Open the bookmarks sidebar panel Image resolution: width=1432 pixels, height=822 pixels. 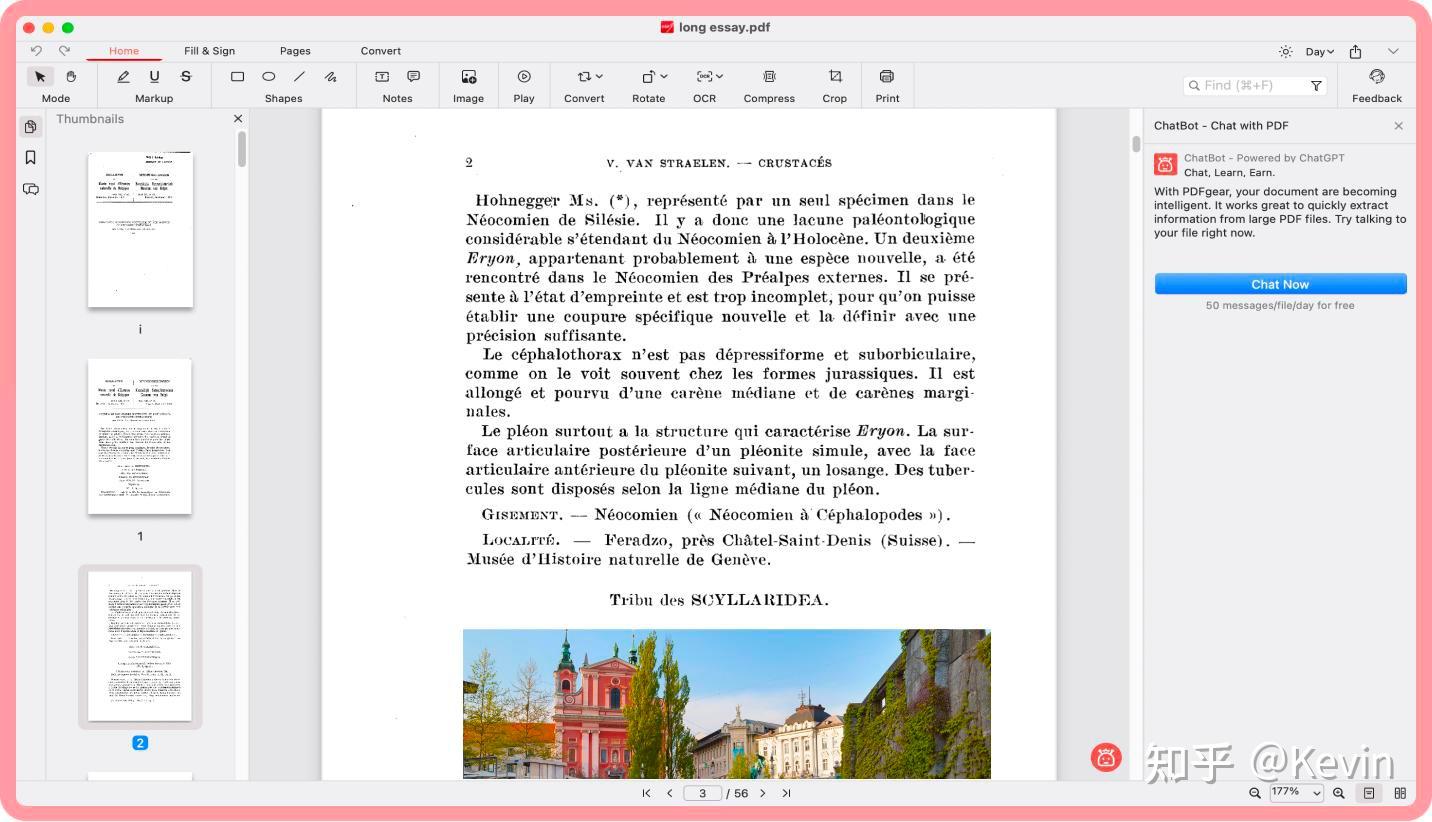pos(31,157)
